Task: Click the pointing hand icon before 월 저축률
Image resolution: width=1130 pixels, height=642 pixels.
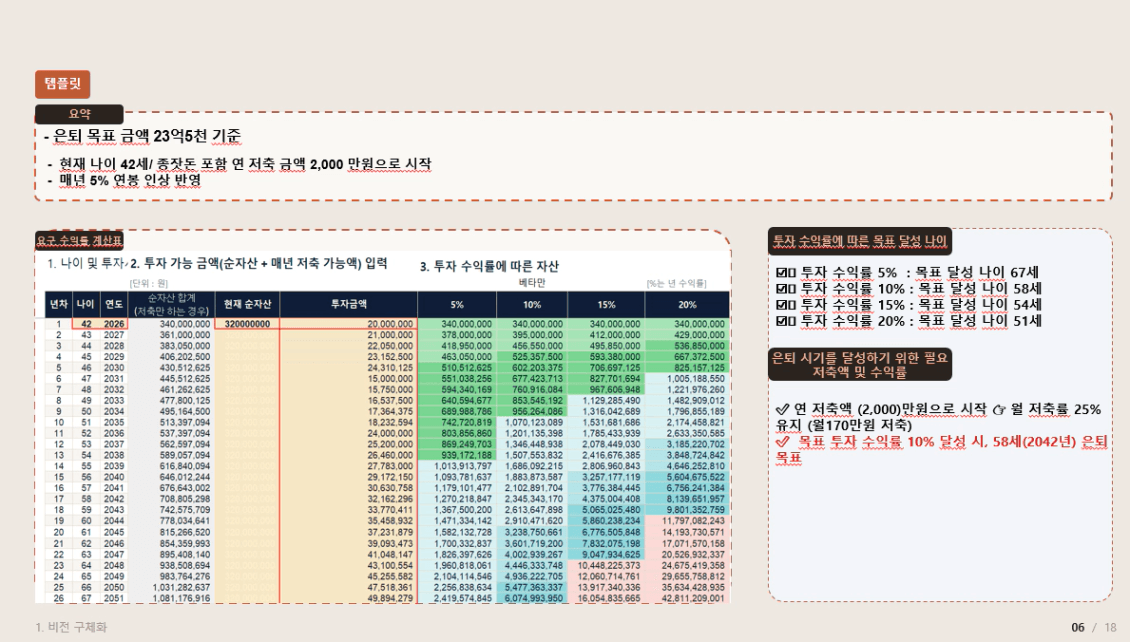Action: (x=999, y=410)
